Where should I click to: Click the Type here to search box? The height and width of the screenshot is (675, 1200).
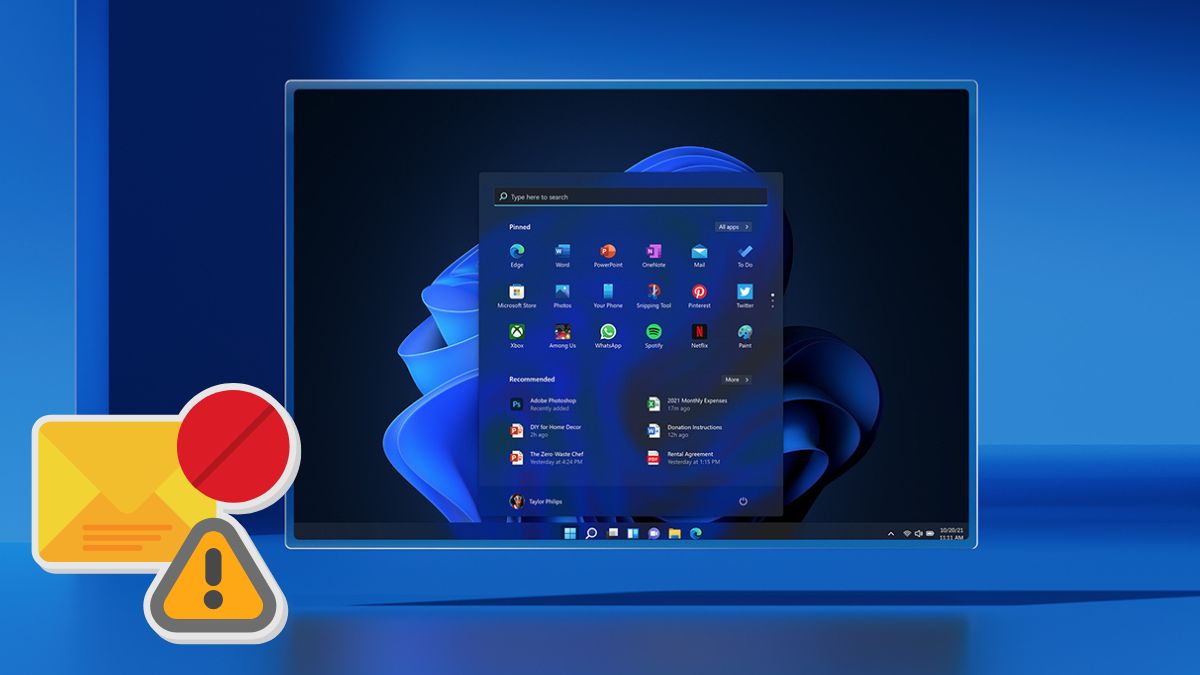point(631,197)
